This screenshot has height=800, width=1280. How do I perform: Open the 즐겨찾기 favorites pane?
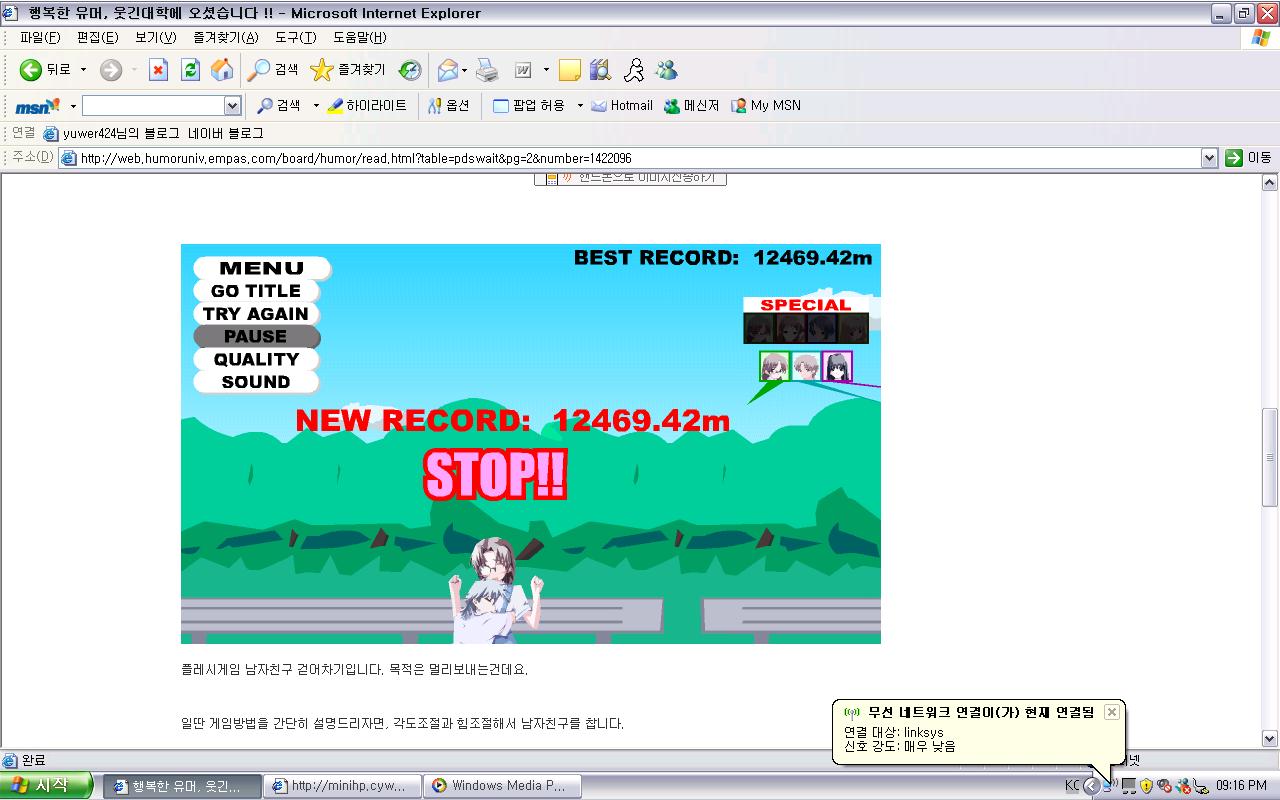click(347, 70)
